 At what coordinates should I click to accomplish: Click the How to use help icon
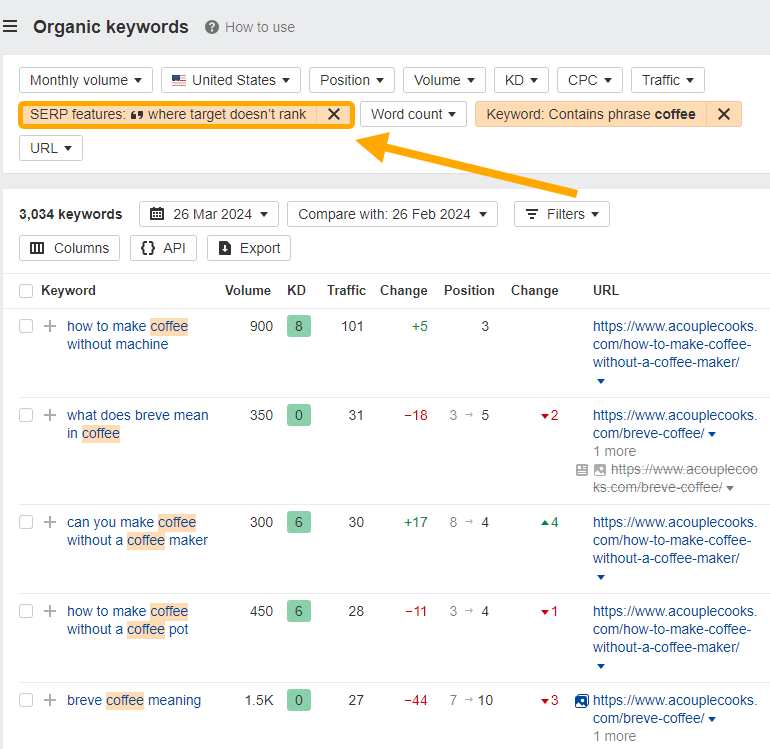212,27
